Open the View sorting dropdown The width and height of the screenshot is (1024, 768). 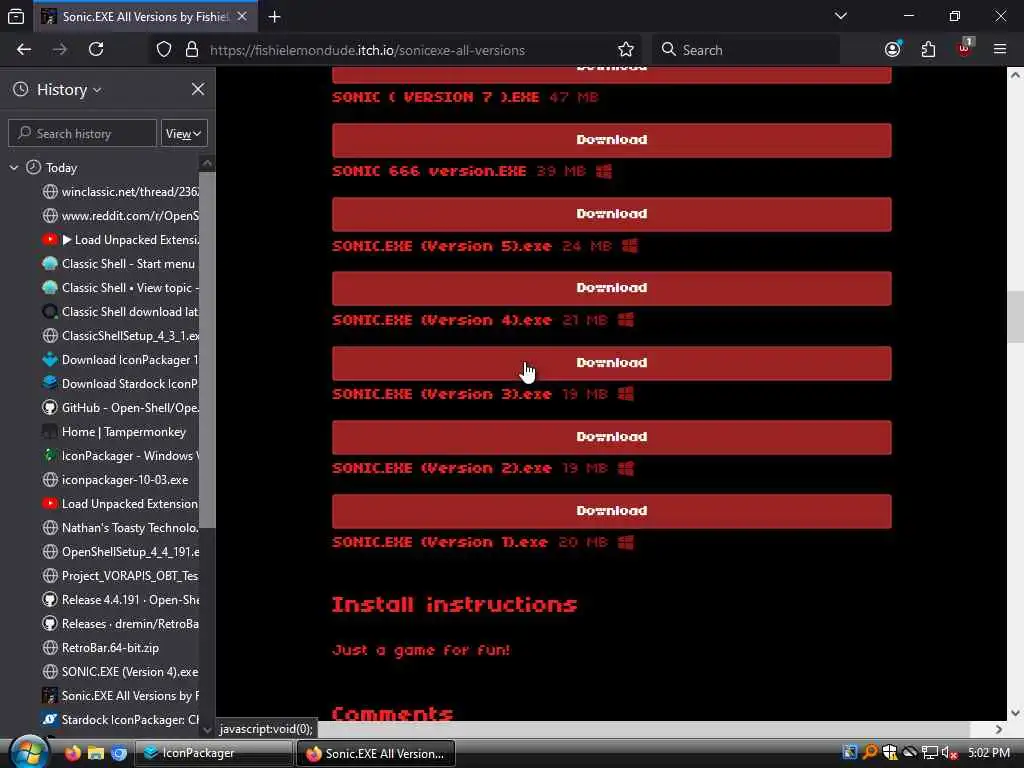pyautogui.click(x=184, y=133)
